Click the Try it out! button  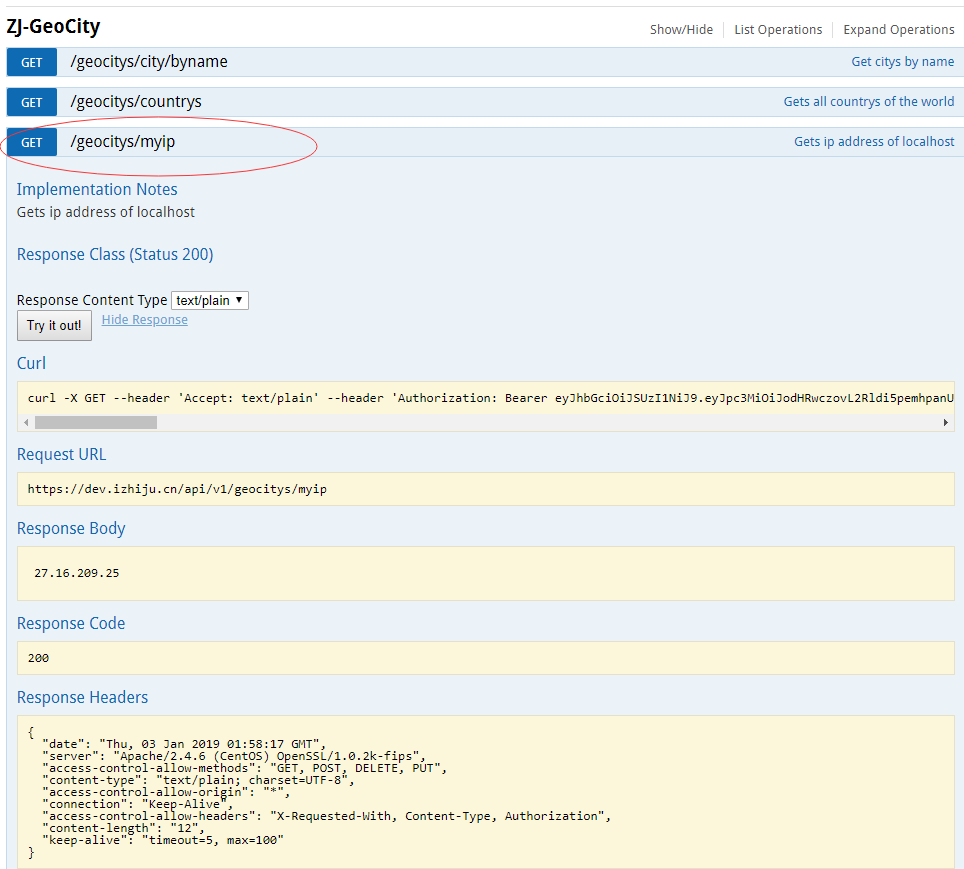click(x=54, y=325)
